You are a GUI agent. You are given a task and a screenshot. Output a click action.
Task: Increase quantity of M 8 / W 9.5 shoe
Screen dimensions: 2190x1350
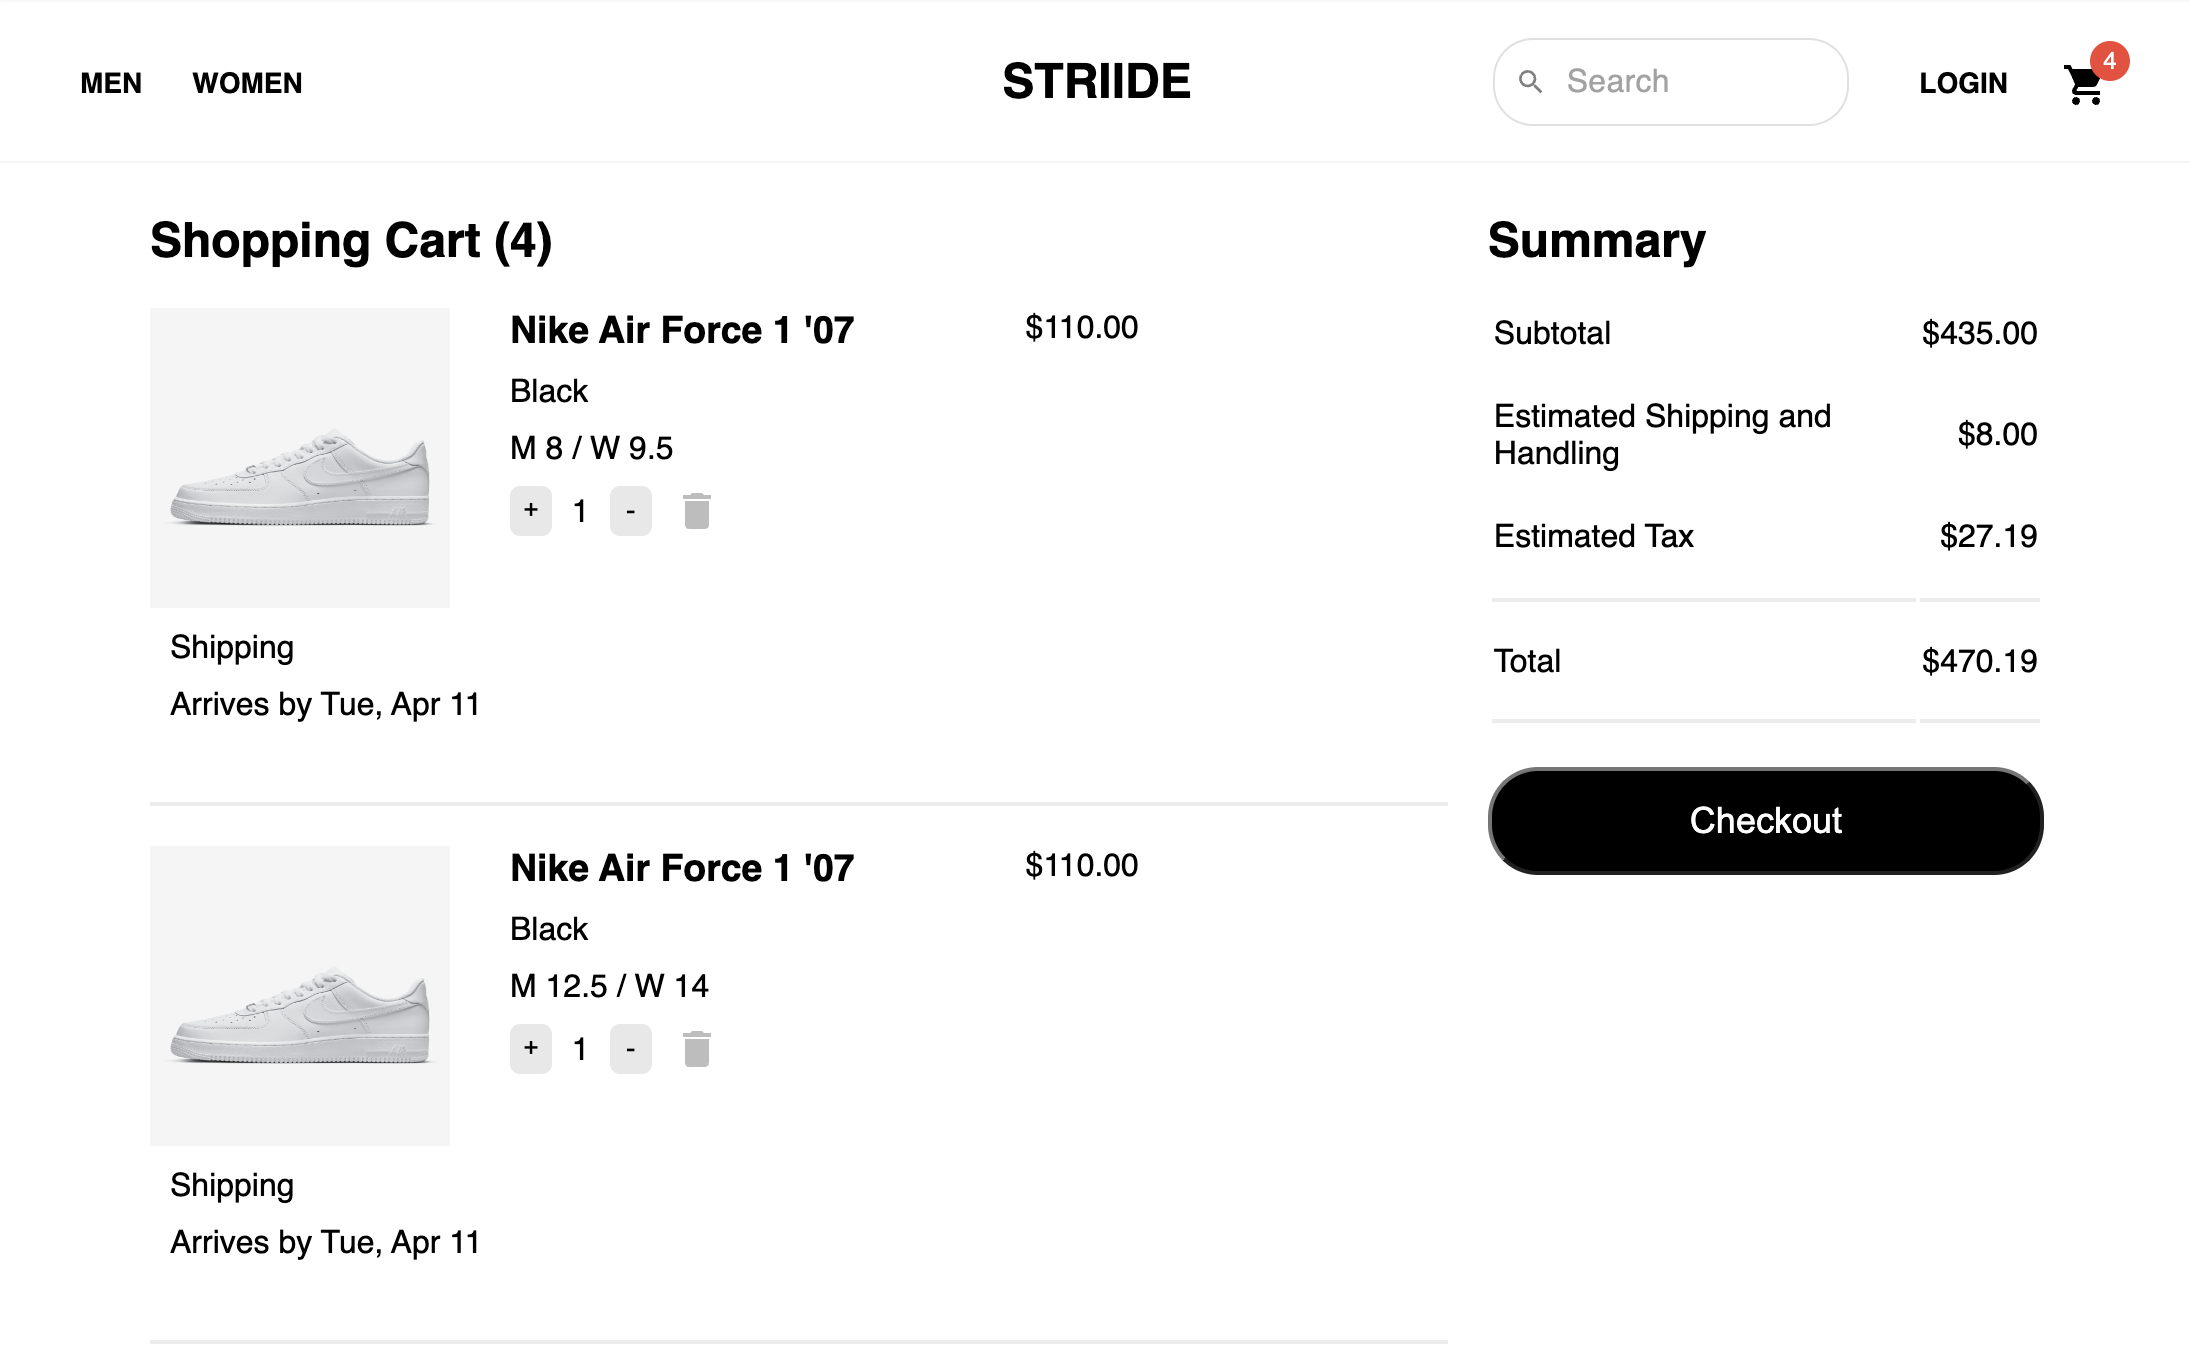coord(531,511)
